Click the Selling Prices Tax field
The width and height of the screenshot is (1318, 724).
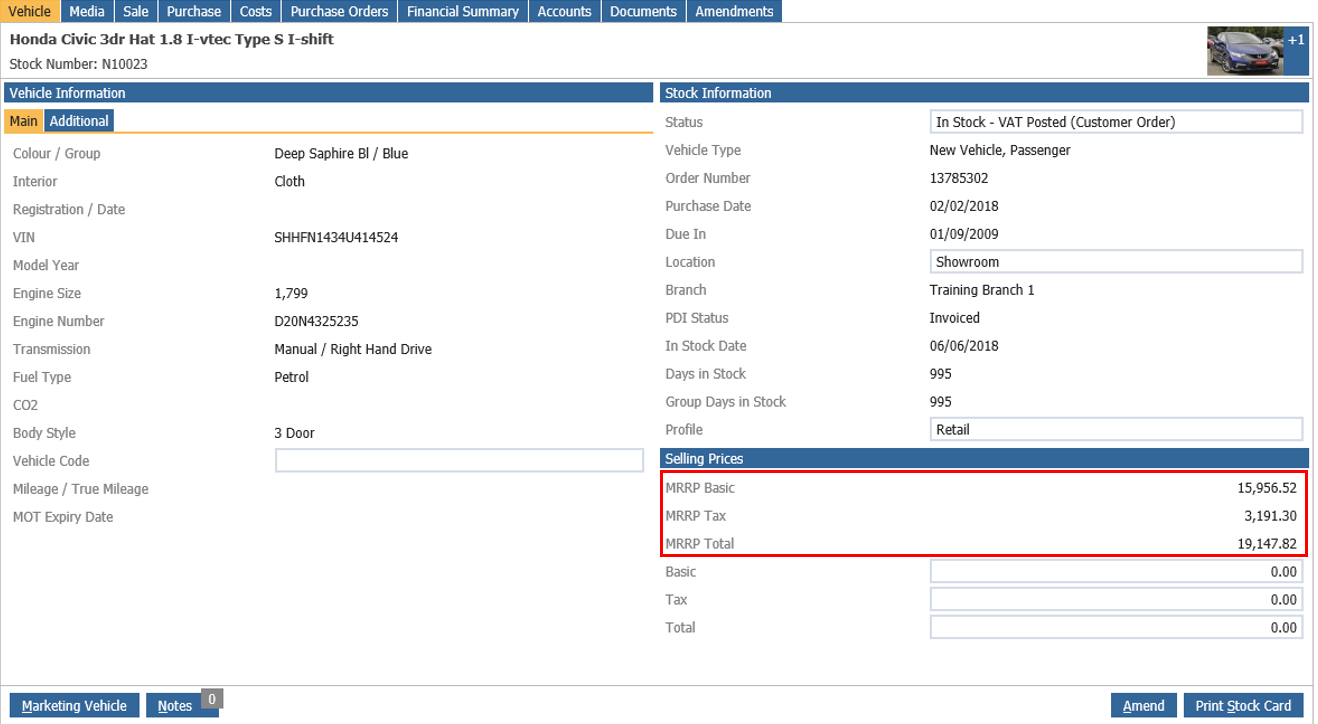pos(1116,600)
